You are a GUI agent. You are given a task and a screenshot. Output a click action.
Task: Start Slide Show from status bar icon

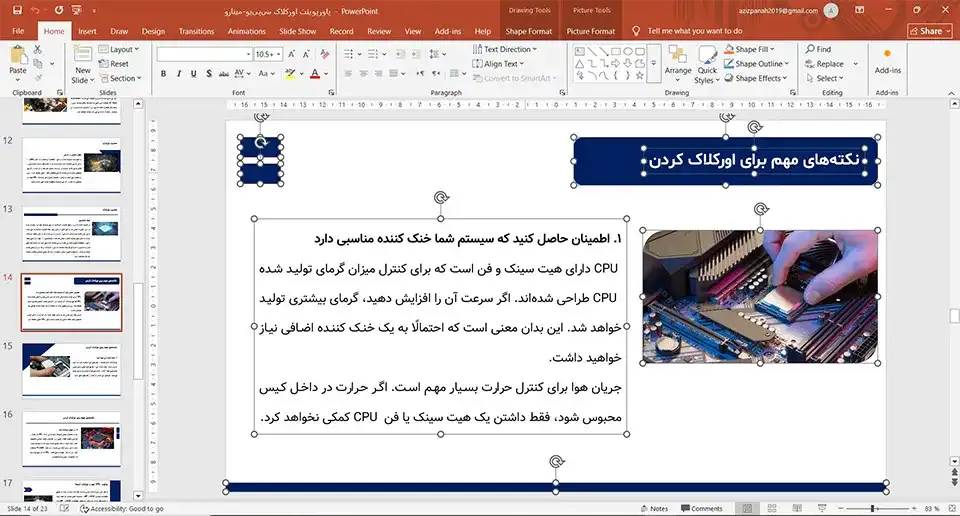(822, 509)
